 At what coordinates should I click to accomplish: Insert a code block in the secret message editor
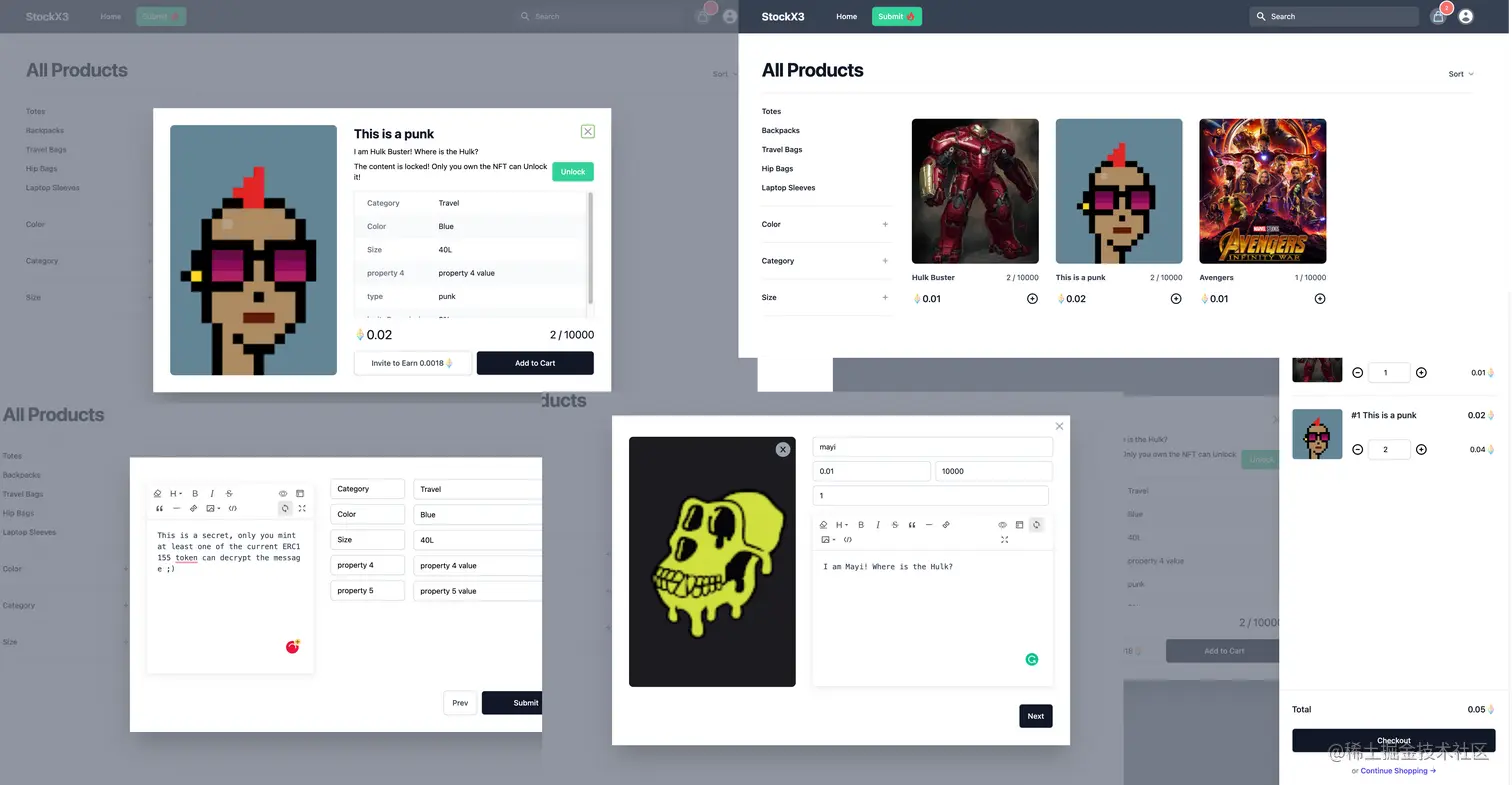coord(233,509)
